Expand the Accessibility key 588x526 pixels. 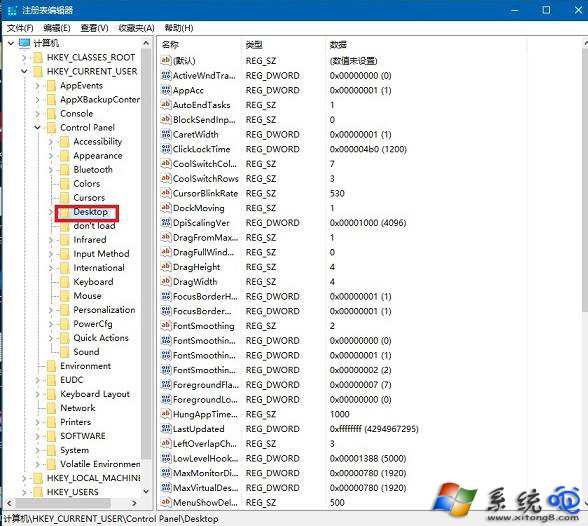tap(51, 142)
